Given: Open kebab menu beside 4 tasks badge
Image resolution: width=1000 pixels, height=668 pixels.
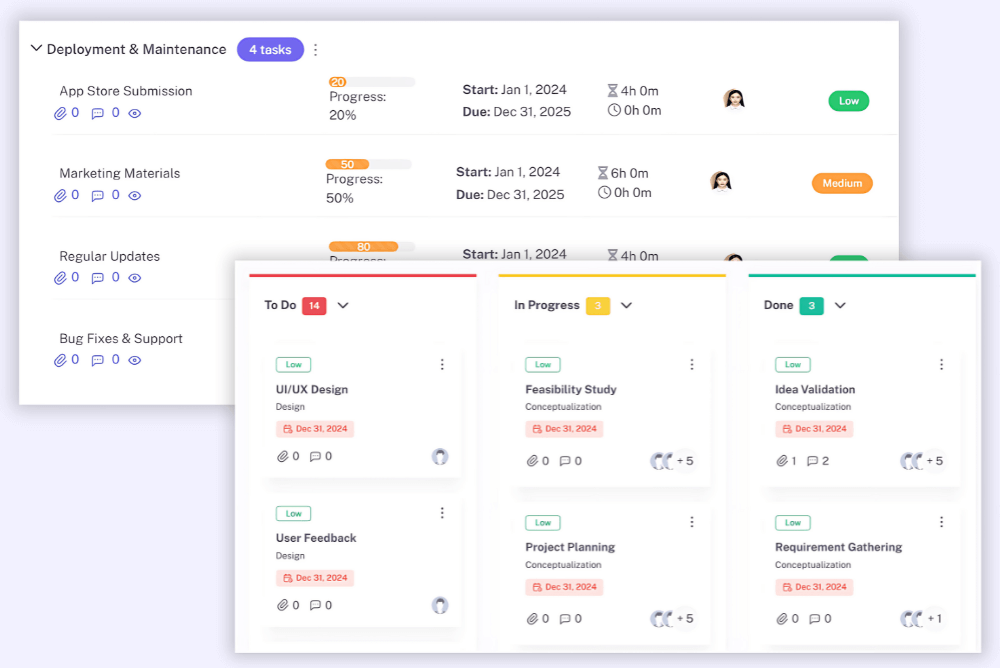Looking at the screenshot, I should (x=316, y=49).
